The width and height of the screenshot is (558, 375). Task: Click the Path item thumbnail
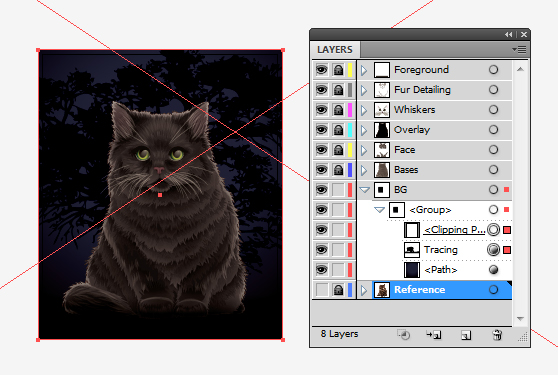412,270
